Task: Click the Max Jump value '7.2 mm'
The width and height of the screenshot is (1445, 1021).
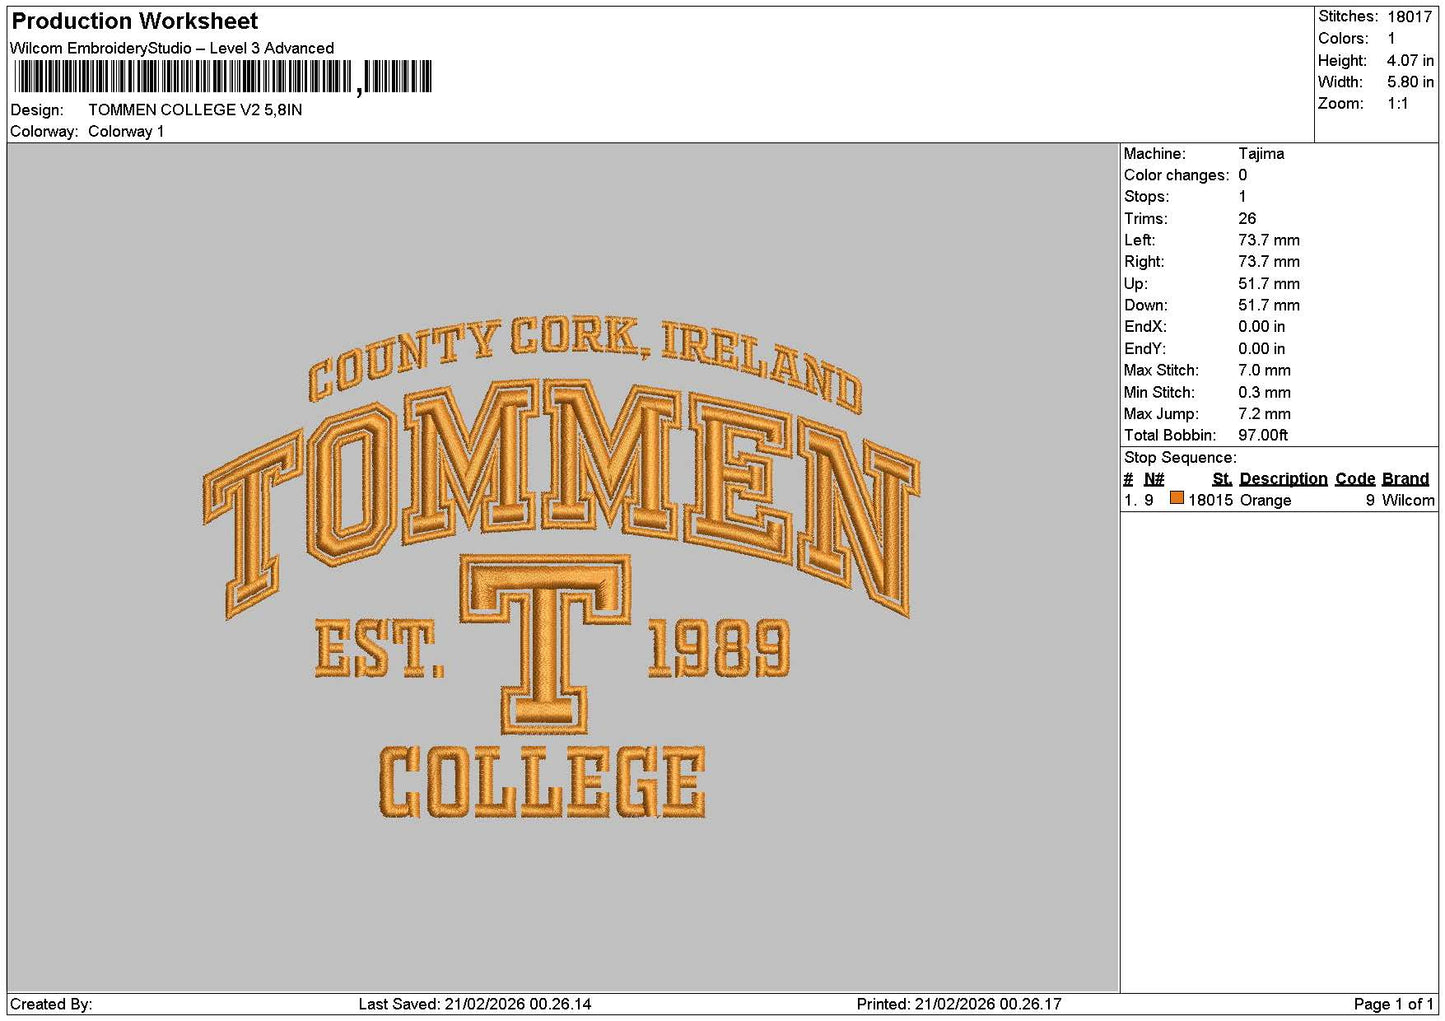Action: (1264, 414)
